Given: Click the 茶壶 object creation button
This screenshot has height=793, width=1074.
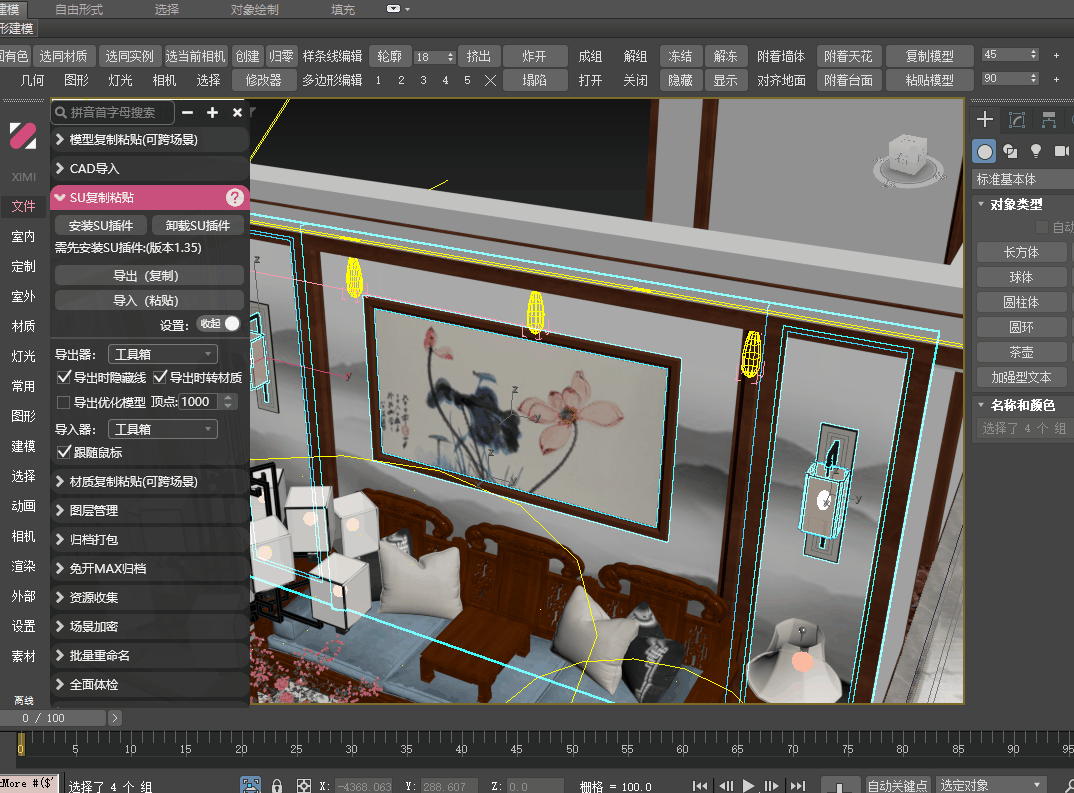Looking at the screenshot, I should [x=1021, y=352].
